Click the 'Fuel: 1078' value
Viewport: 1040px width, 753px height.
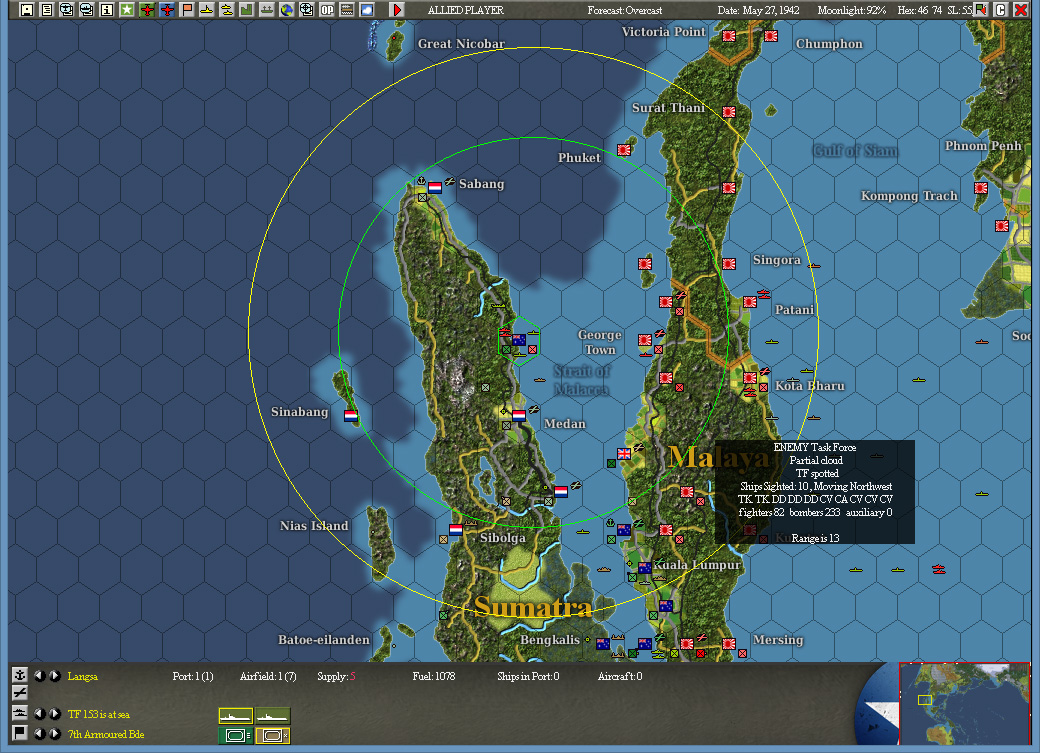click(434, 676)
